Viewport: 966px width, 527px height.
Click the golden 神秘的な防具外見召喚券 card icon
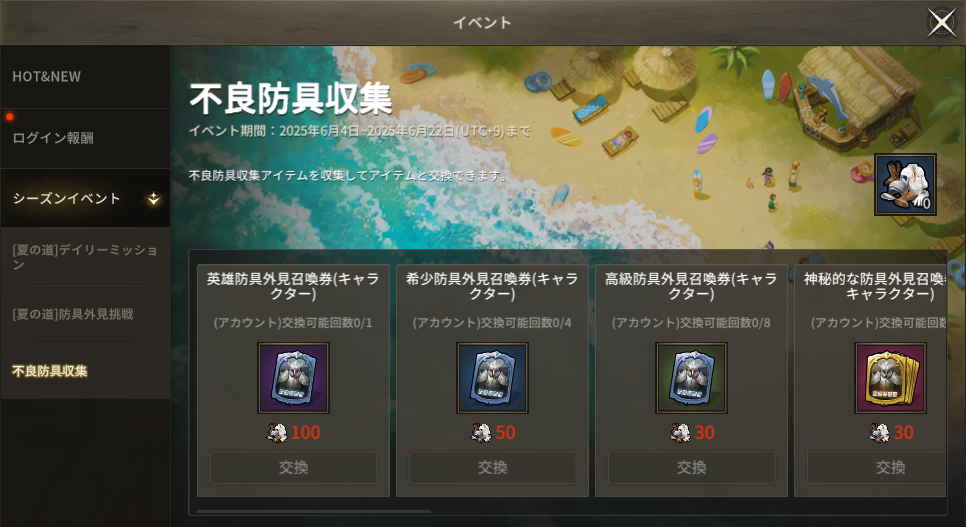coord(890,378)
